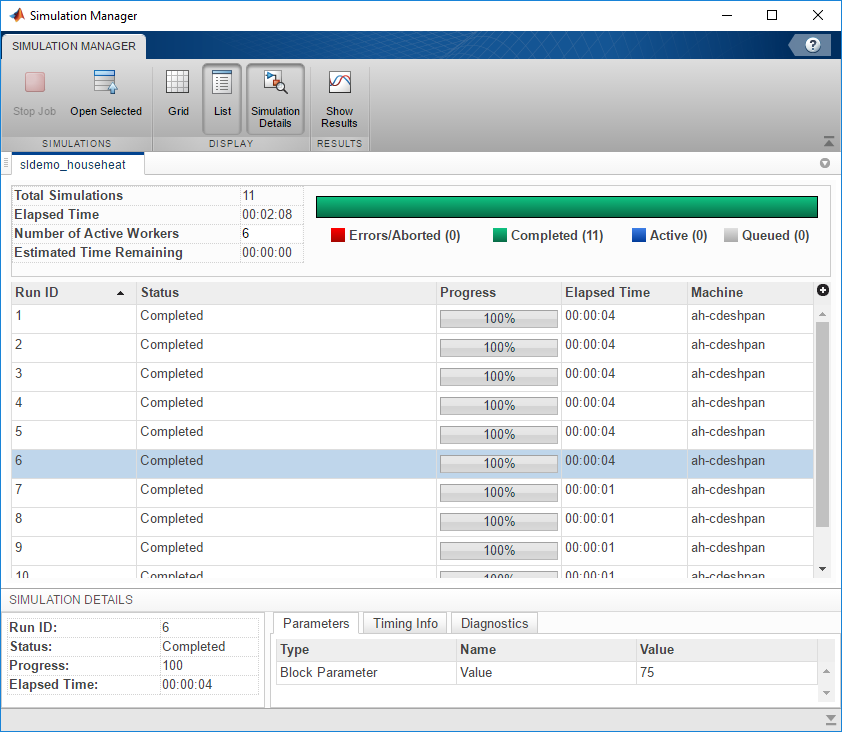
Task: Click the red Errors/Aborted legend swatch
Action: click(338, 236)
